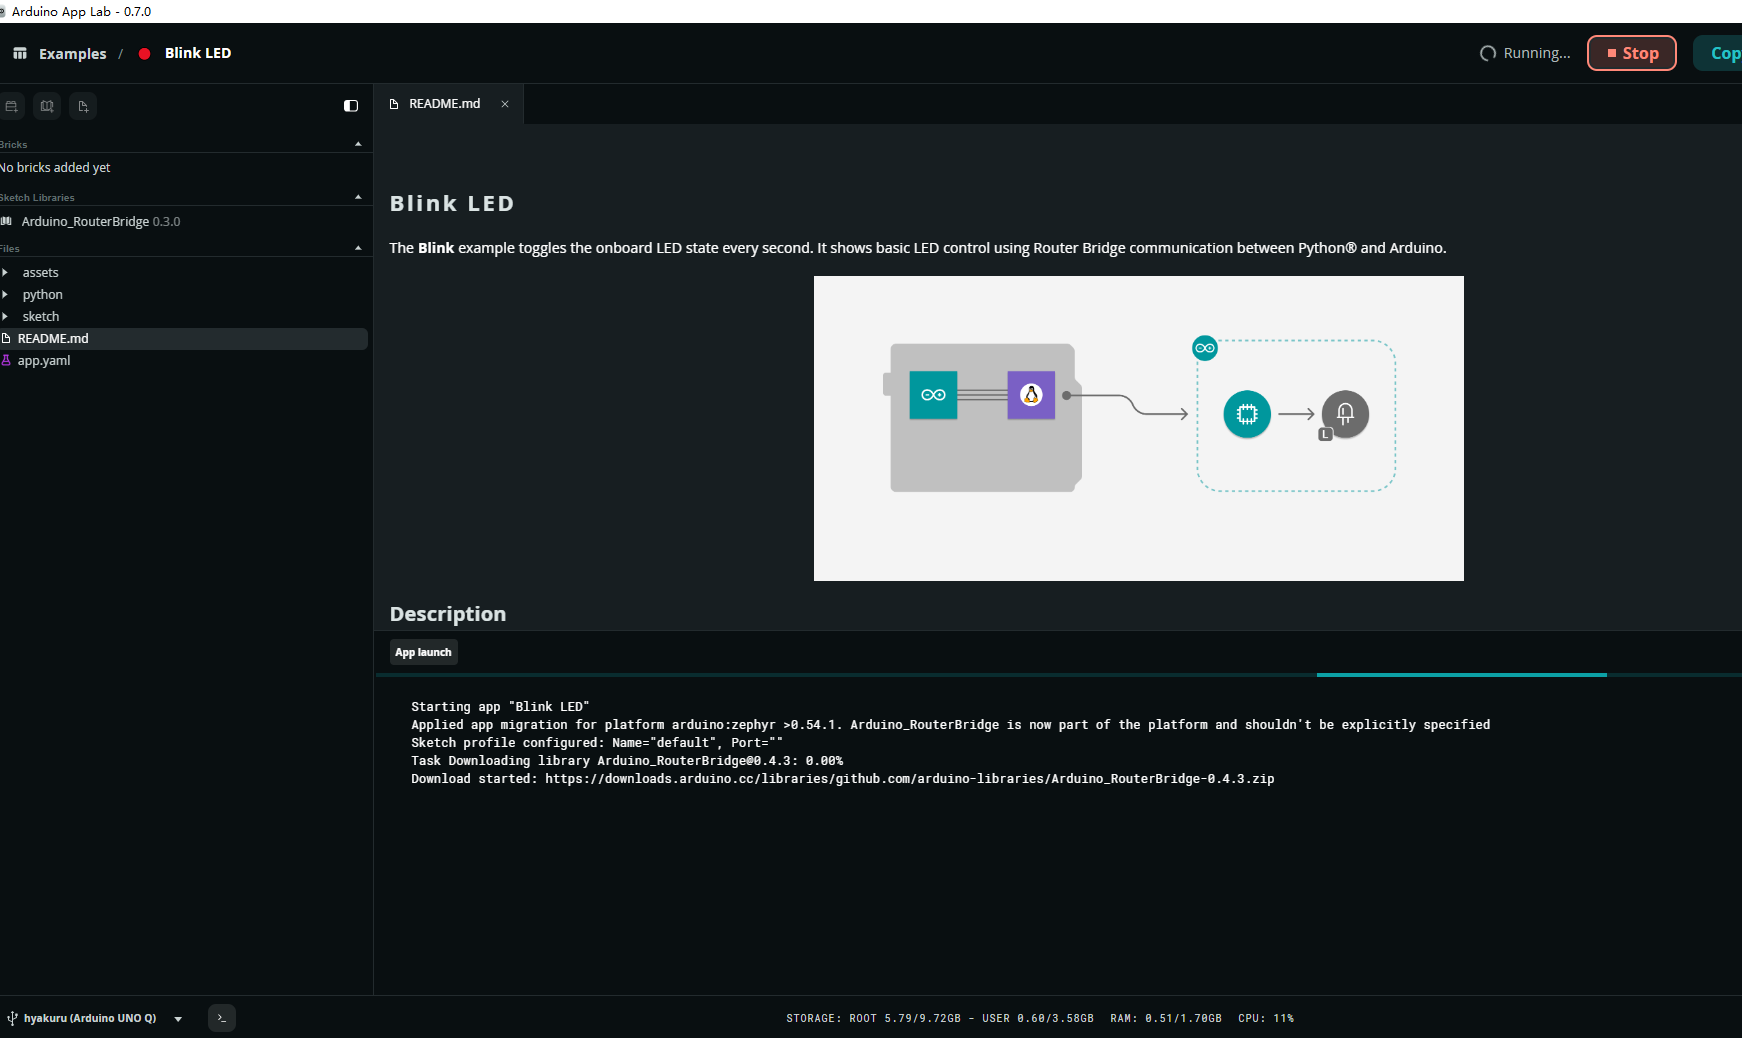
Task: Select the App launch console tab
Action: [423, 652]
